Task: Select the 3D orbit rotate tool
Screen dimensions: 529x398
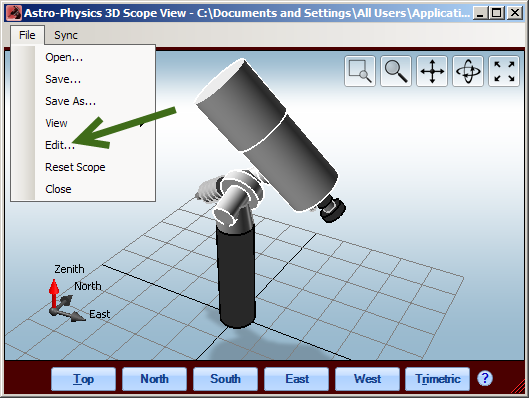Action: (468, 71)
